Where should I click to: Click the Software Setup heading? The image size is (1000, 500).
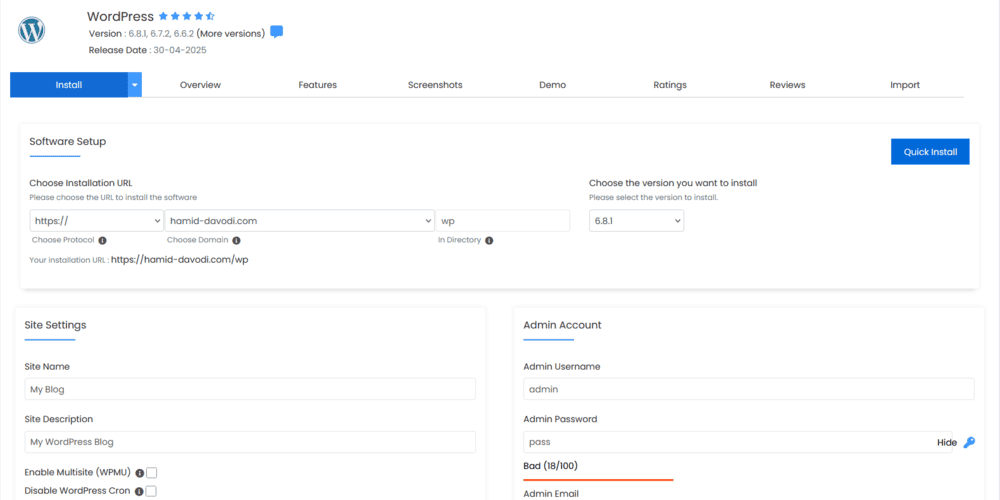(68, 142)
